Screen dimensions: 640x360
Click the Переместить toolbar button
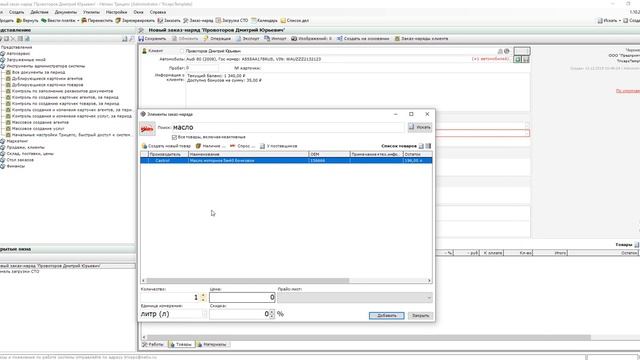point(97,20)
